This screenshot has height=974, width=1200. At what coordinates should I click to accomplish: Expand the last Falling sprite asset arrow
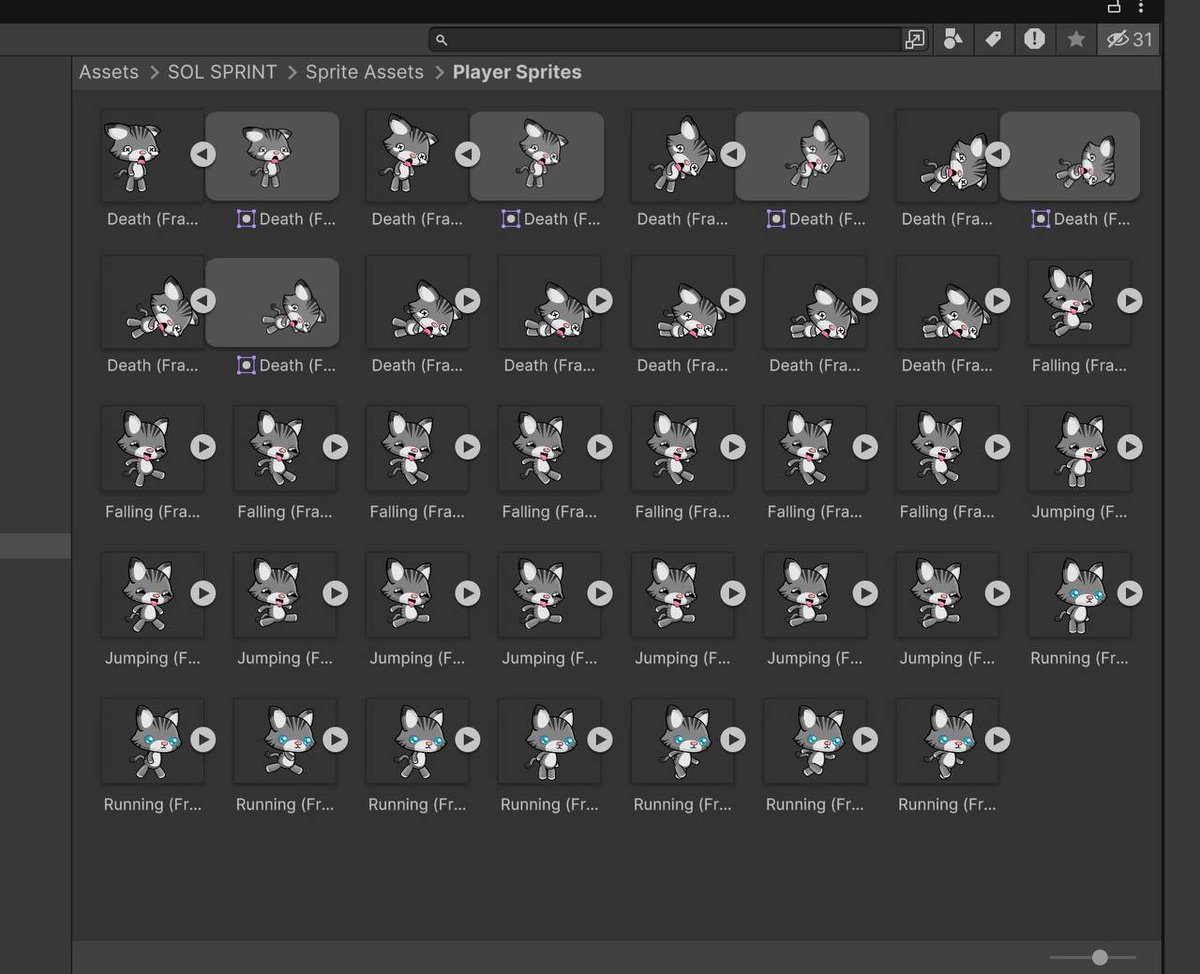coord(997,447)
